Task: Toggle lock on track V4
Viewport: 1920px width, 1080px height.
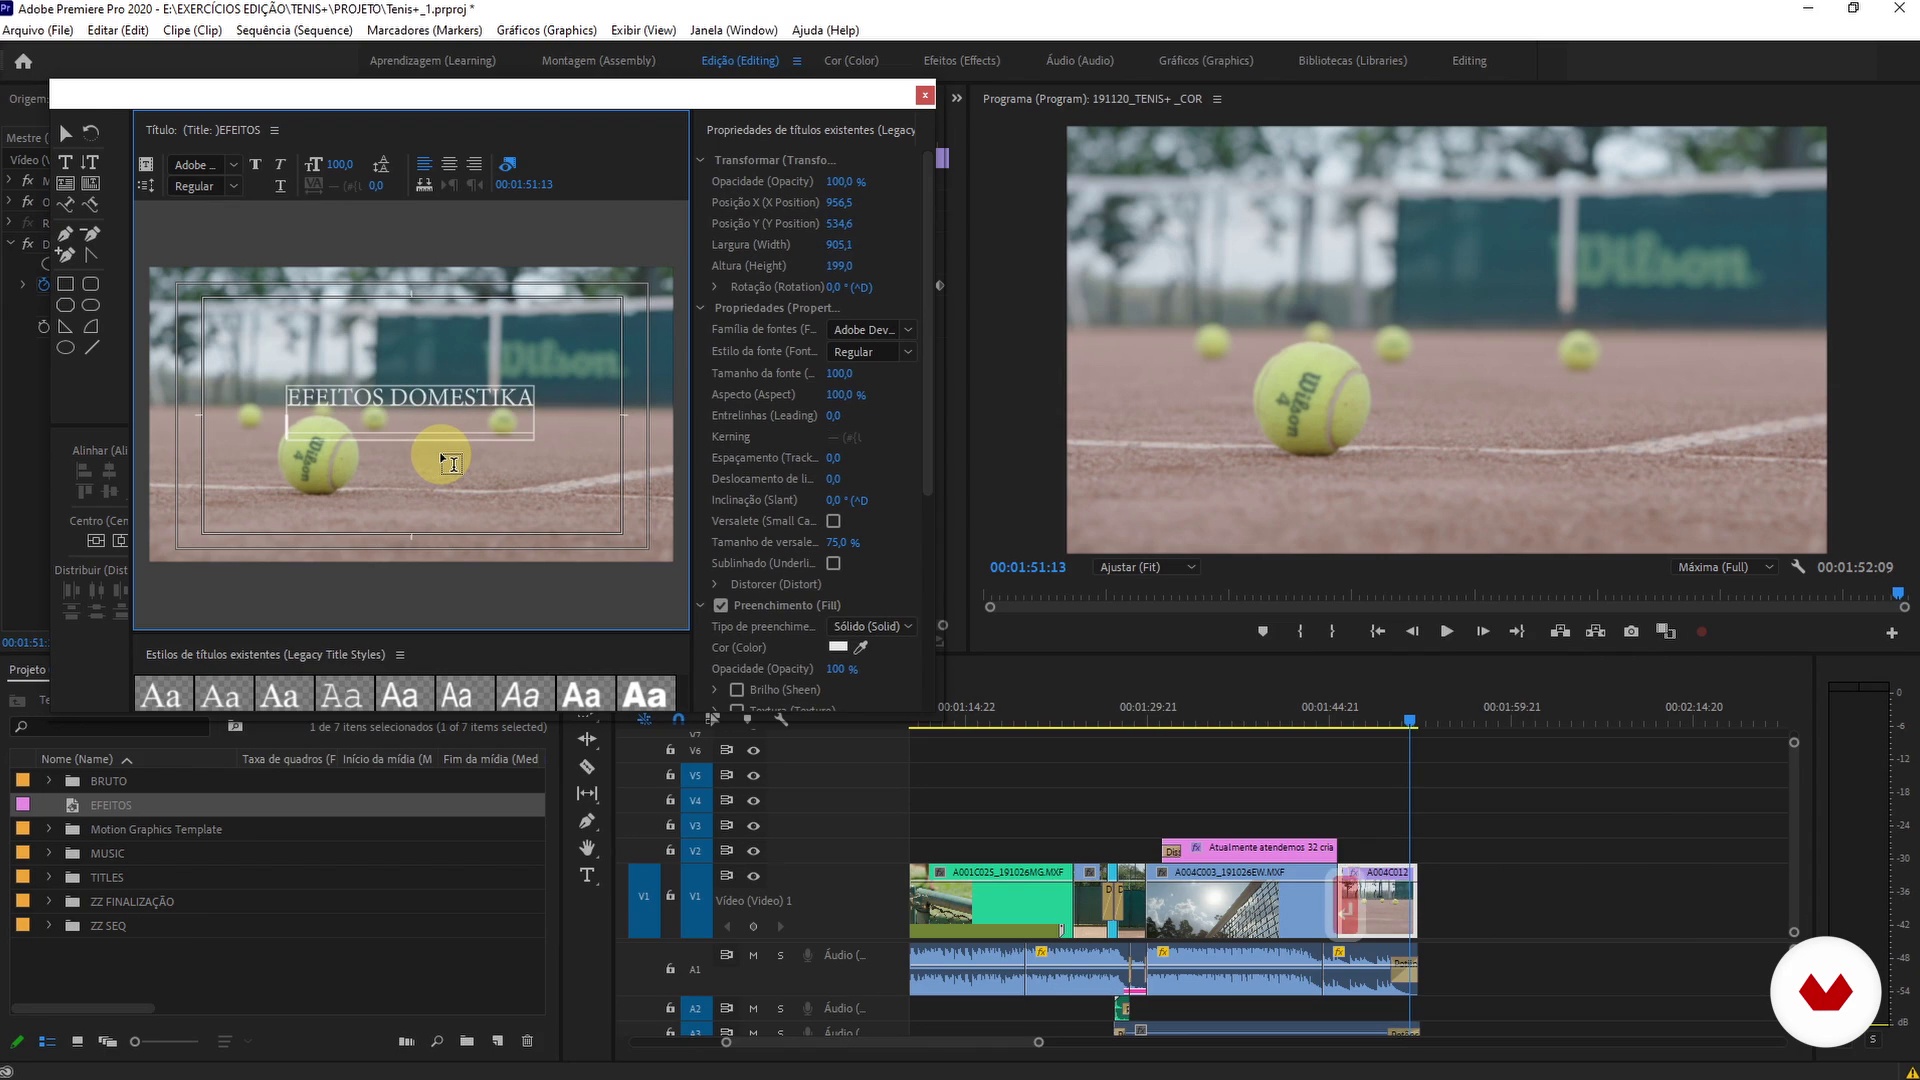Action: point(670,800)
